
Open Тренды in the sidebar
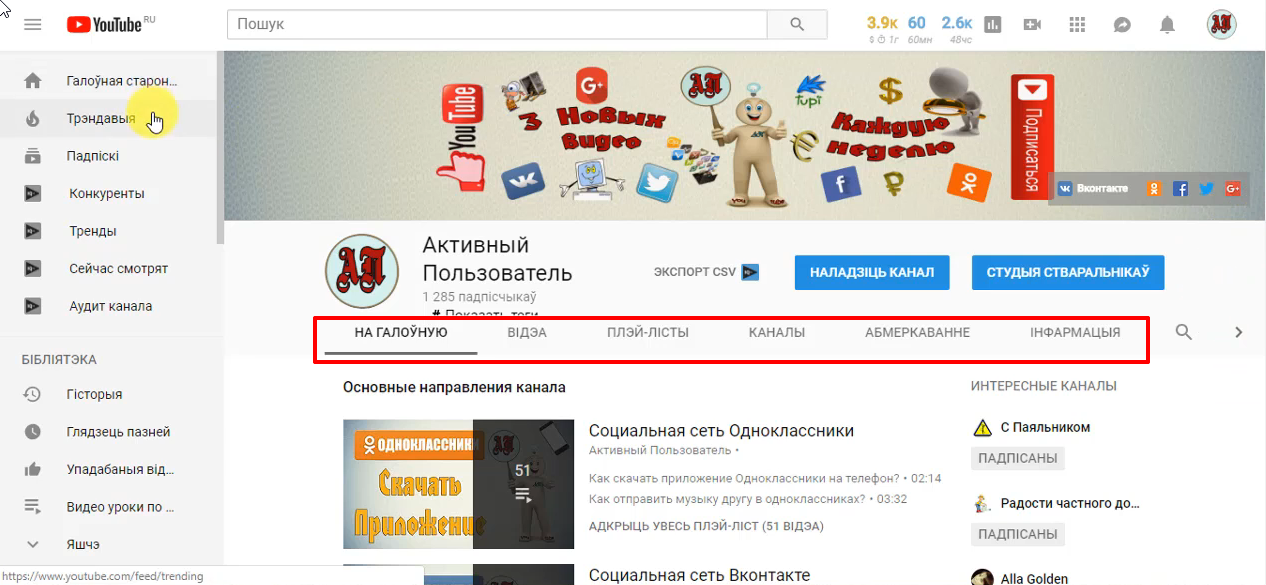pos(108,231)
